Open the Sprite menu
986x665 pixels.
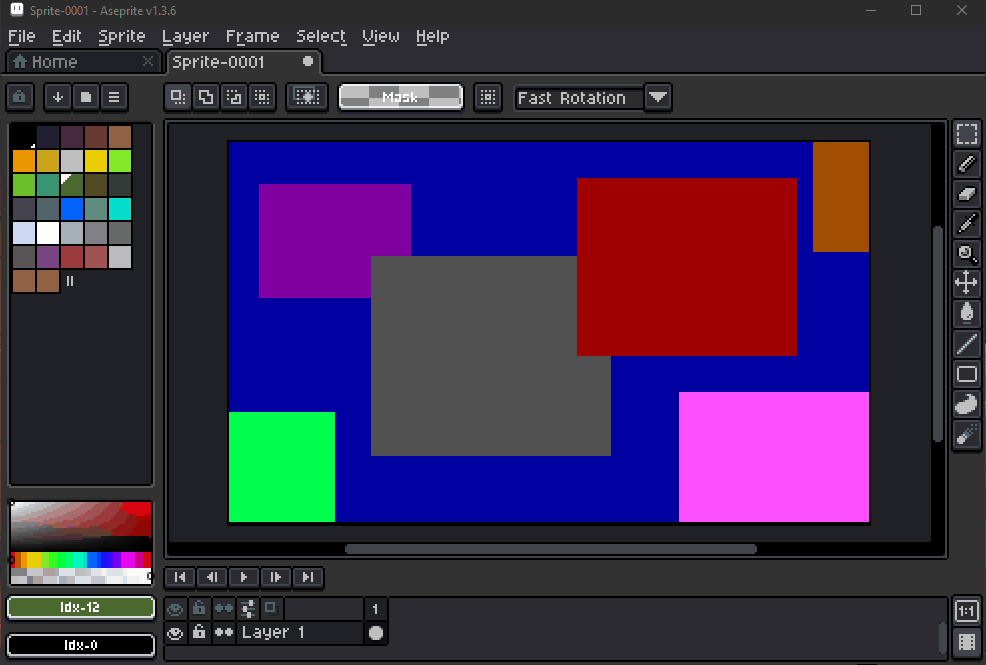coord(122,36)
